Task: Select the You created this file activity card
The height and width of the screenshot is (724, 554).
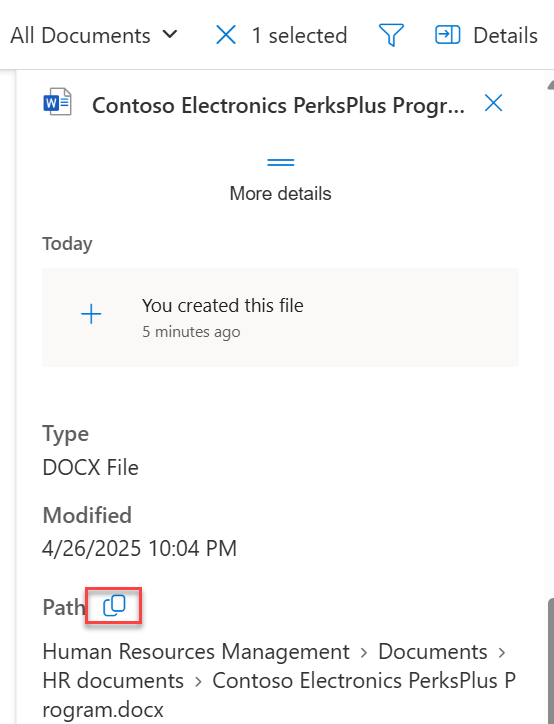Action: [280, 317]
